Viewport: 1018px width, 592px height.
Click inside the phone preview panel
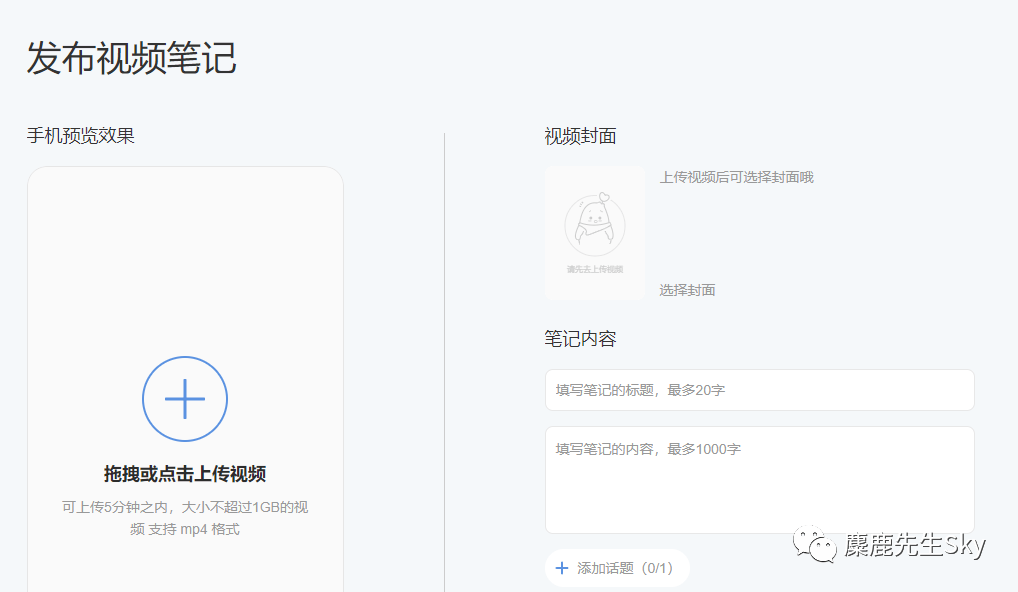184,380
